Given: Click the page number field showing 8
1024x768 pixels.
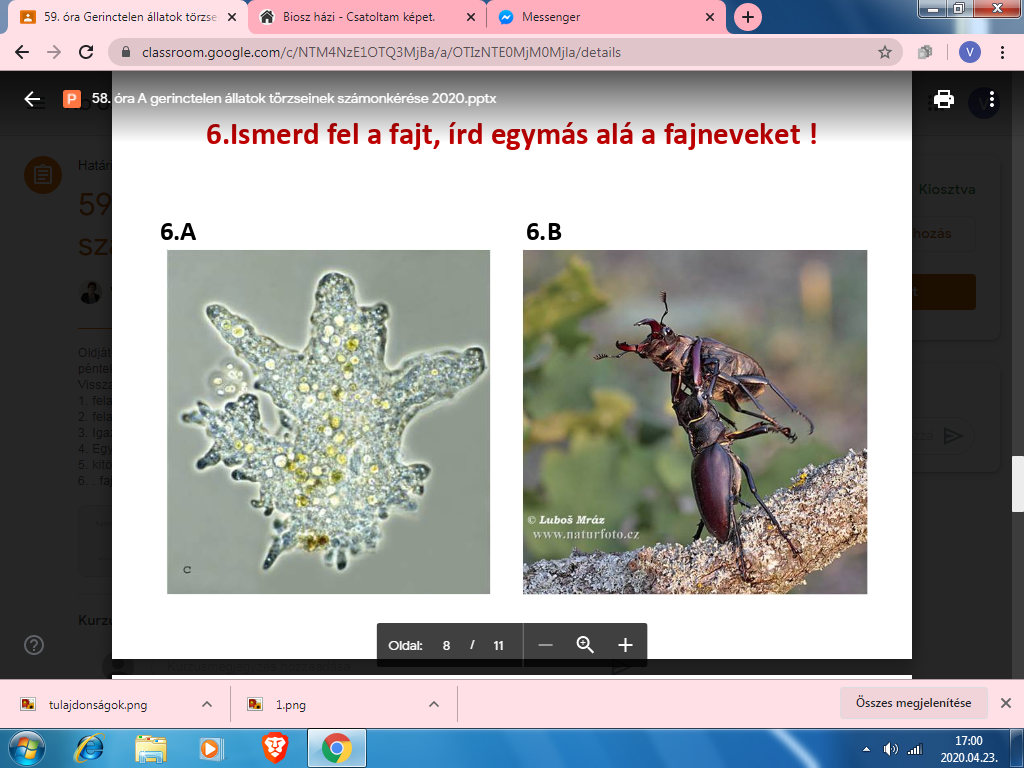Looking at the screenshot, I should tap(447, 645).
